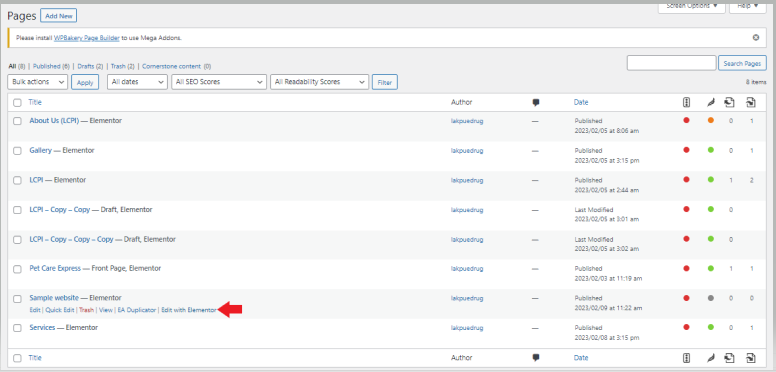Click the SEO score icon in footer row
Image resolution: width=776 pixels, height=372 pixels.
(686, 358)
